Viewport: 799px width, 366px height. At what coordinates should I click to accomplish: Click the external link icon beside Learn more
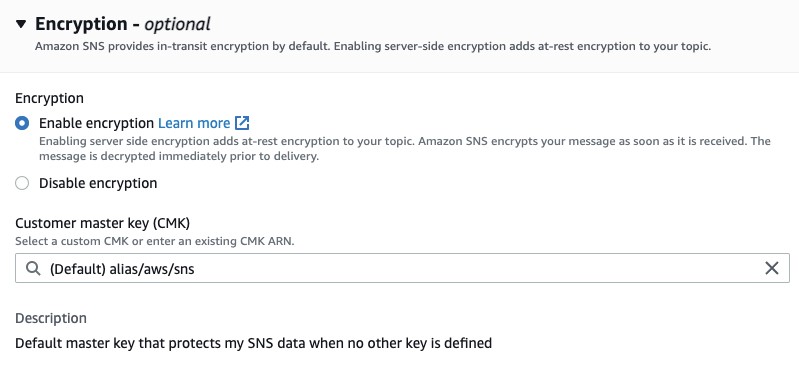click(242, 123)
